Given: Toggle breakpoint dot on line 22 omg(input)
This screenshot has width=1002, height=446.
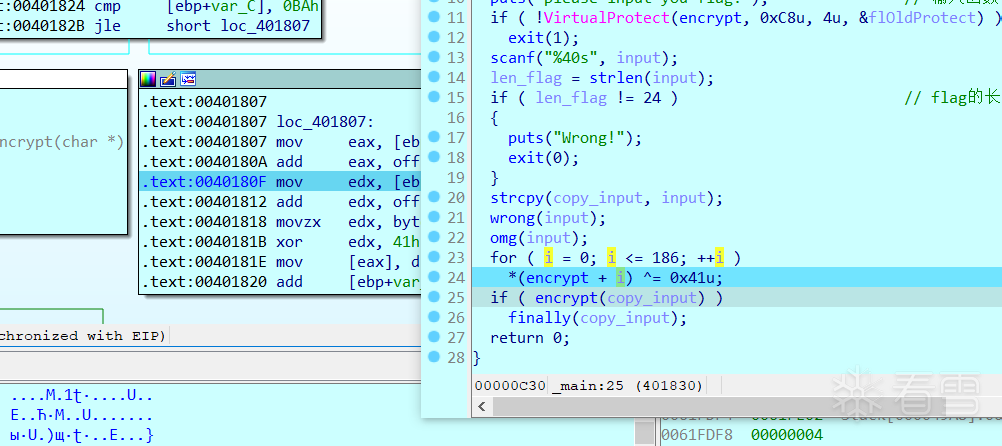Looking at the screenshot, I should [x=435, y=236].
